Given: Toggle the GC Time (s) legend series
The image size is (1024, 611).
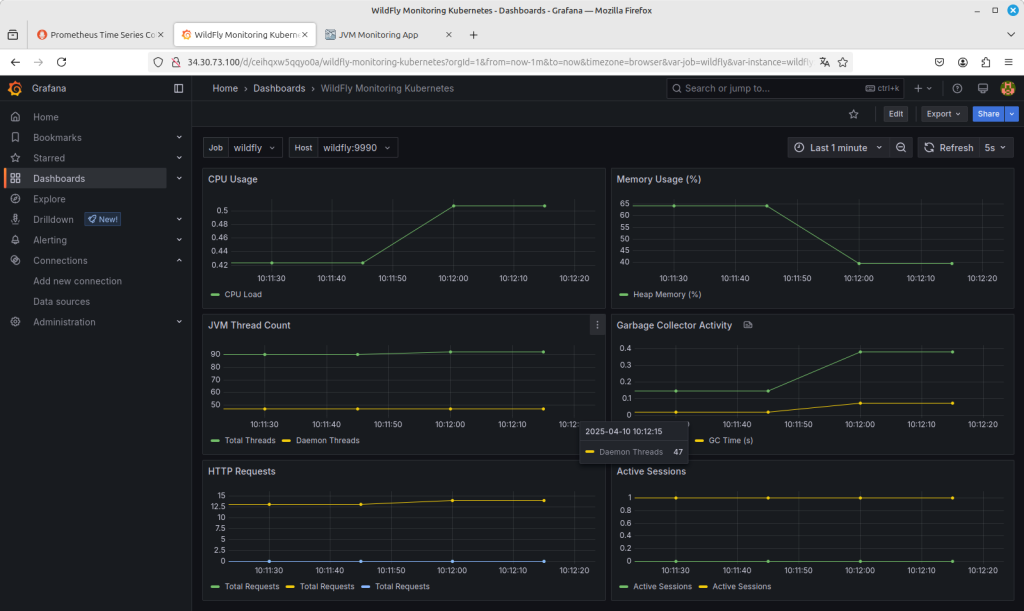Looking at the screenshot, I should [730, 441].
